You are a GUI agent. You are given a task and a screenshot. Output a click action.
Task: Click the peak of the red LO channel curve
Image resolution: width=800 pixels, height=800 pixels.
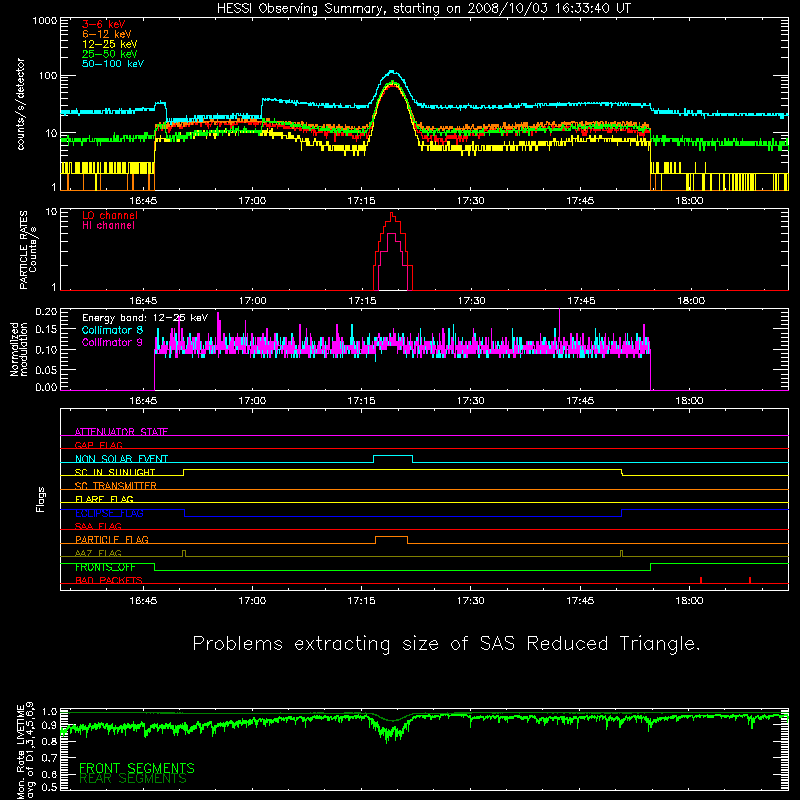[x=392, y=213]
